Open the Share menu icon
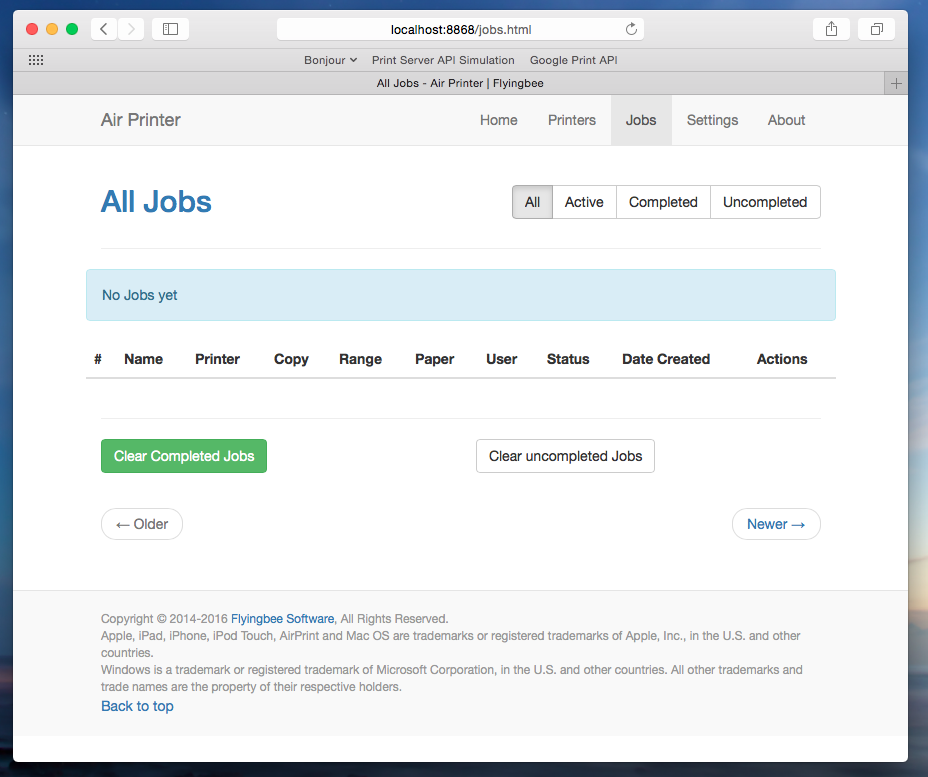 pyautogui.click(x=831, y=29)
